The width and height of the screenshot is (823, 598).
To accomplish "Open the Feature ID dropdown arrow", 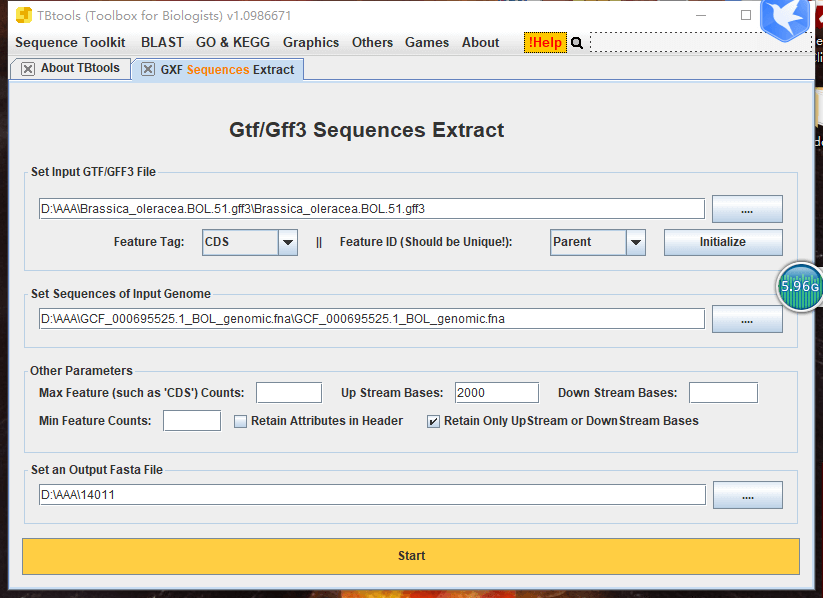I will click(x=636, y=243).
